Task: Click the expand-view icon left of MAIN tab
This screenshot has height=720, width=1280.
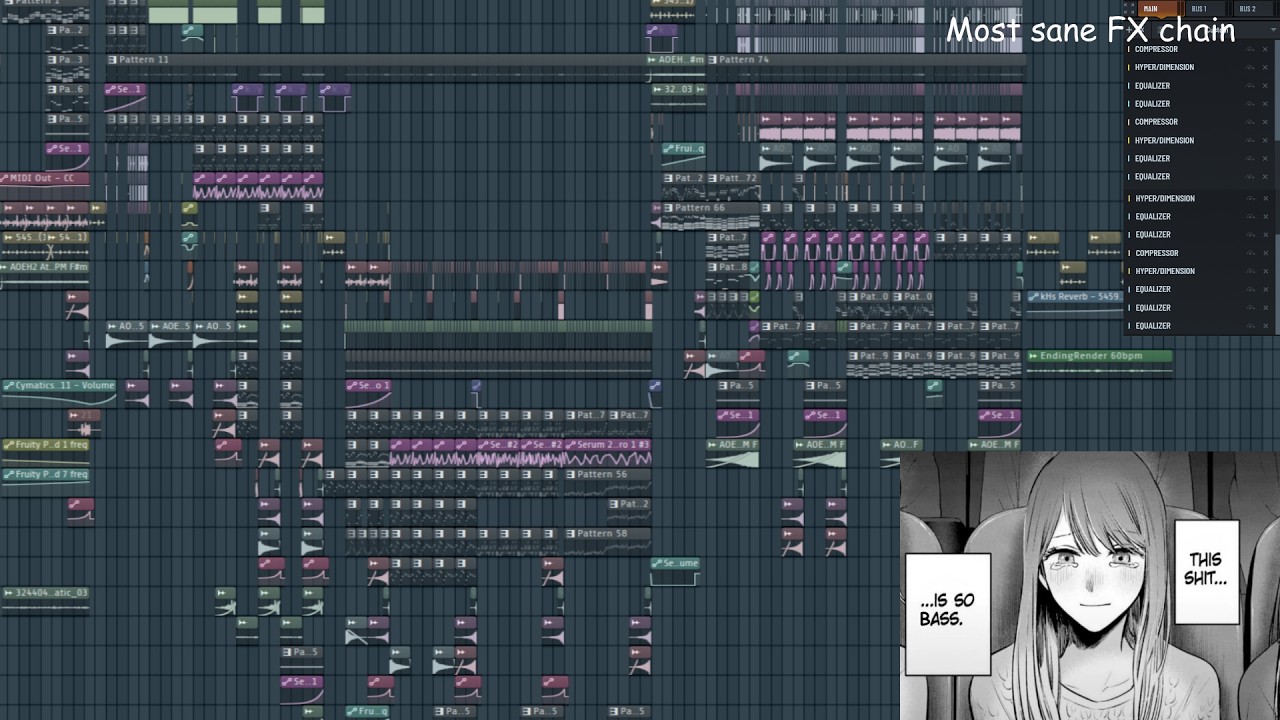Action: [x=1130, y=9]
